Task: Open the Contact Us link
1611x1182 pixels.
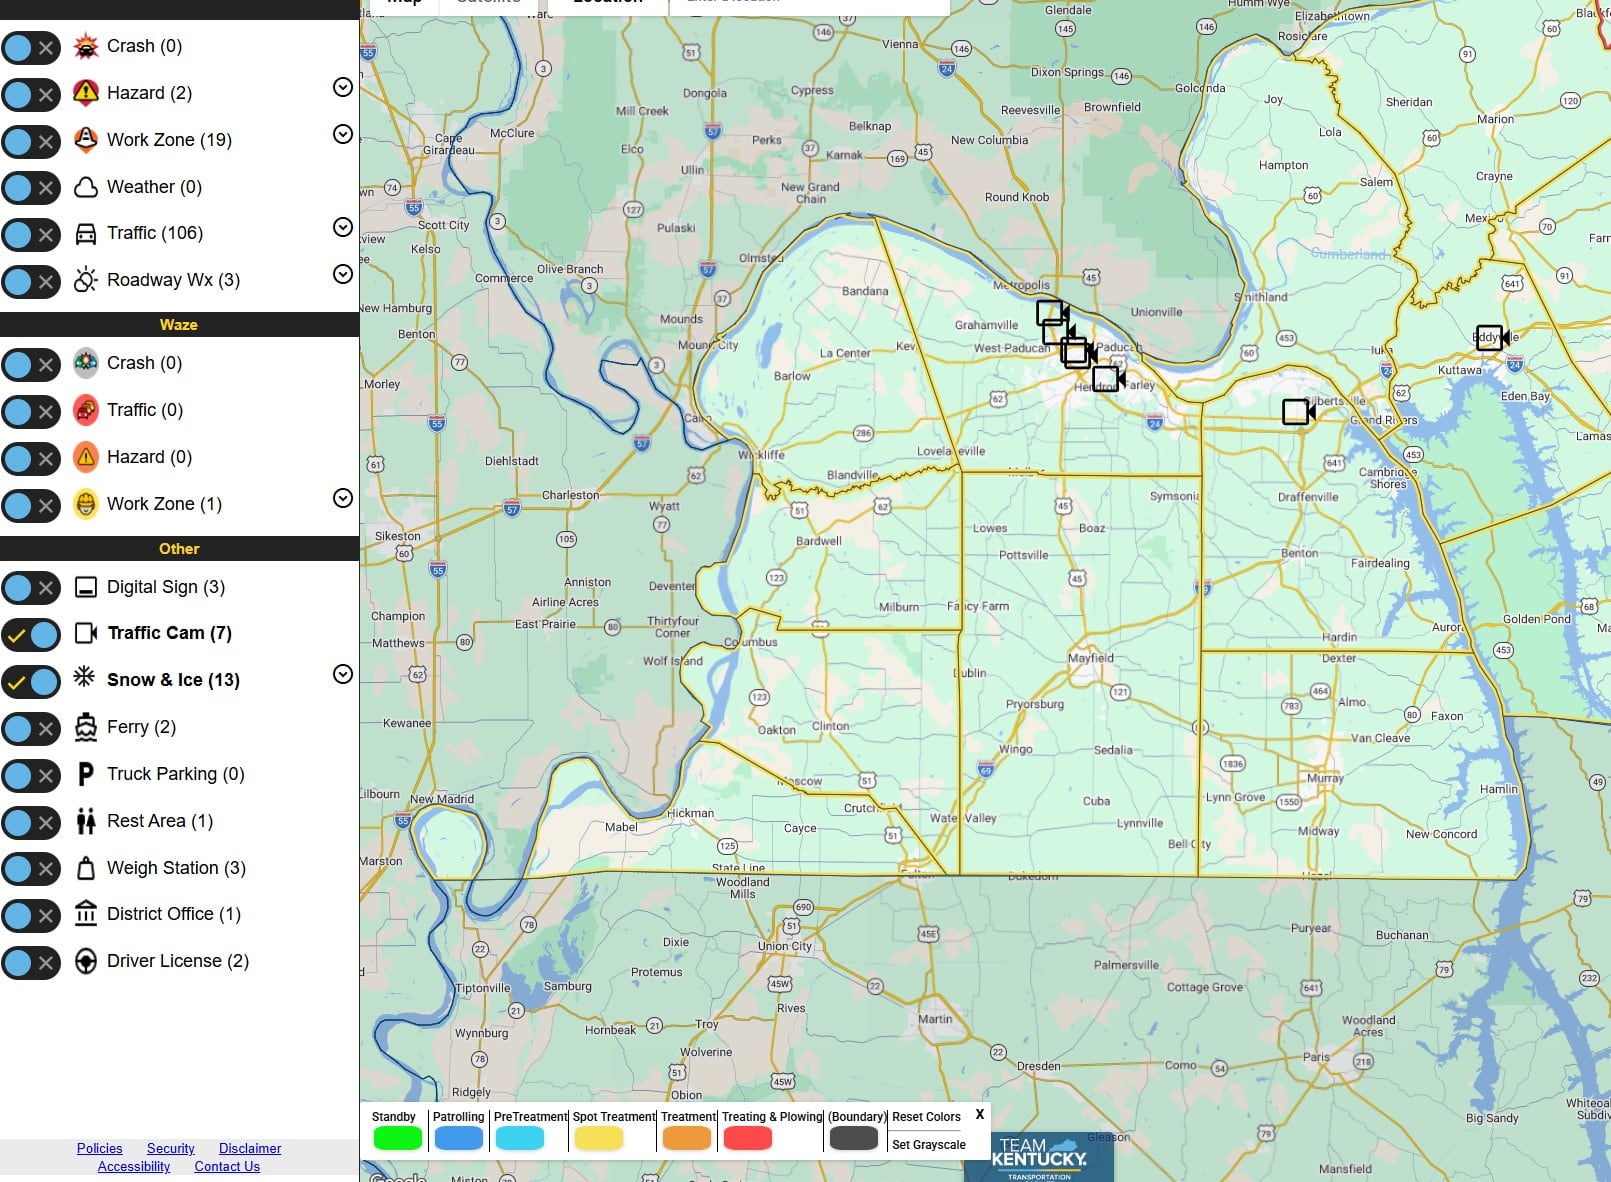Action: click(227, 1166)
